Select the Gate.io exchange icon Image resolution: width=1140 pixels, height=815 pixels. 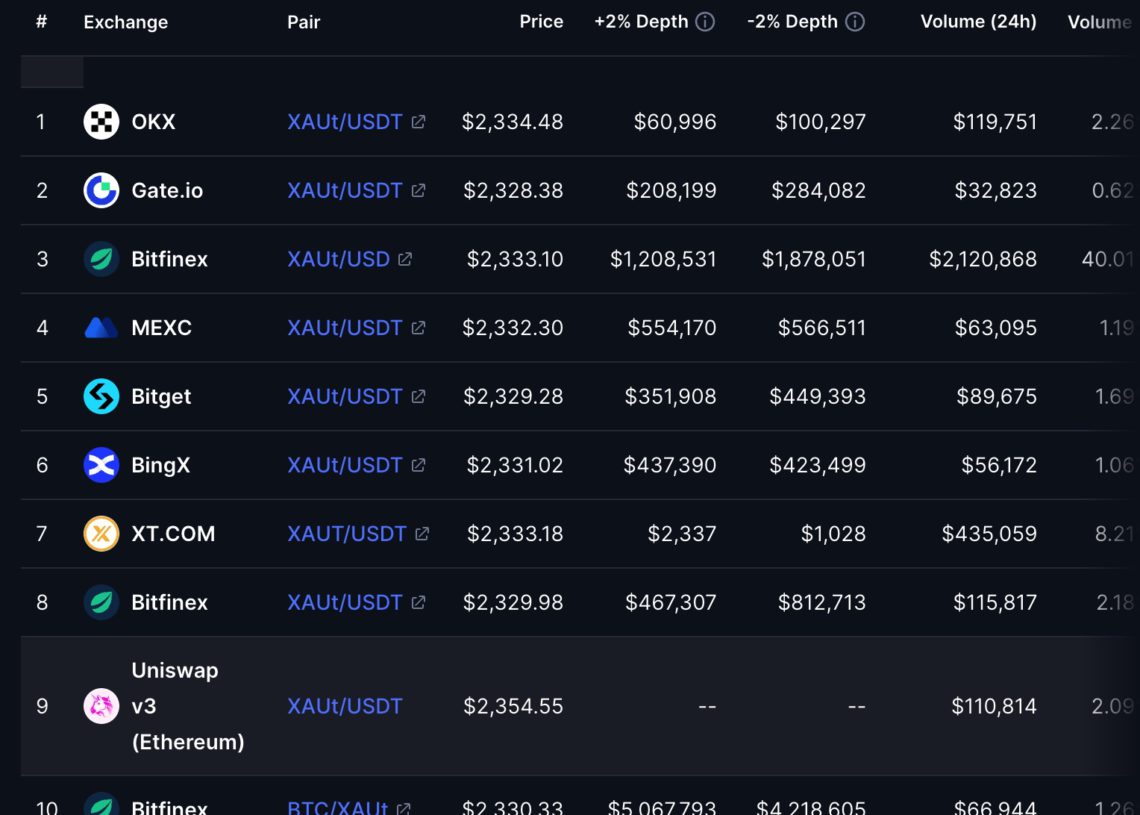100,190
